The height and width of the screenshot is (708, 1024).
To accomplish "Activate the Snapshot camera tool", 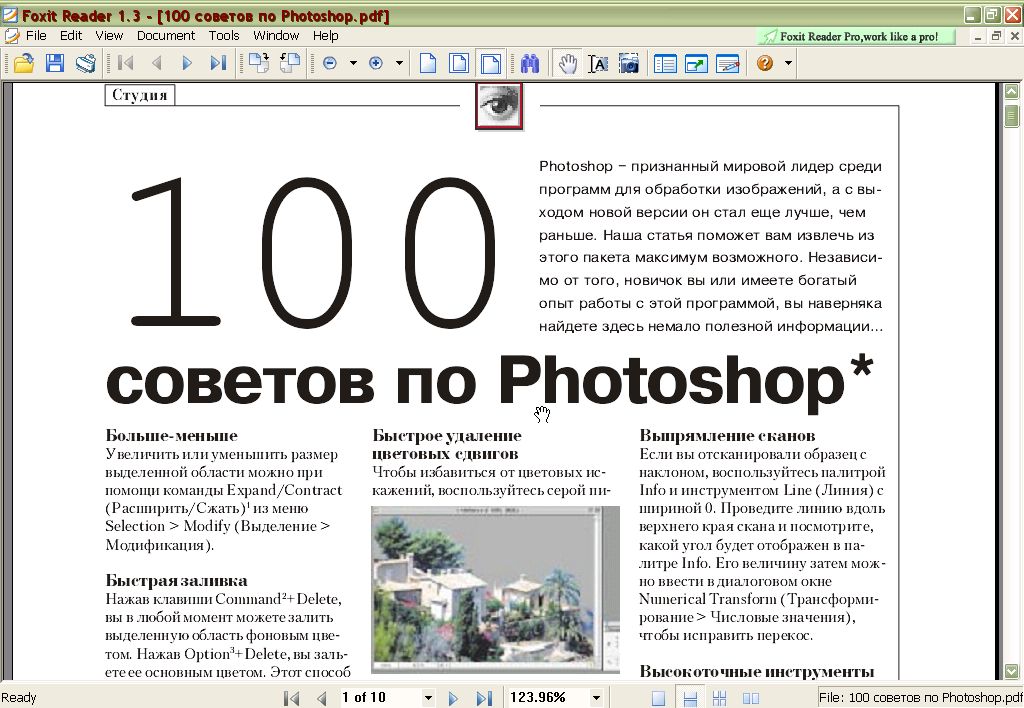I will point(629,63).
